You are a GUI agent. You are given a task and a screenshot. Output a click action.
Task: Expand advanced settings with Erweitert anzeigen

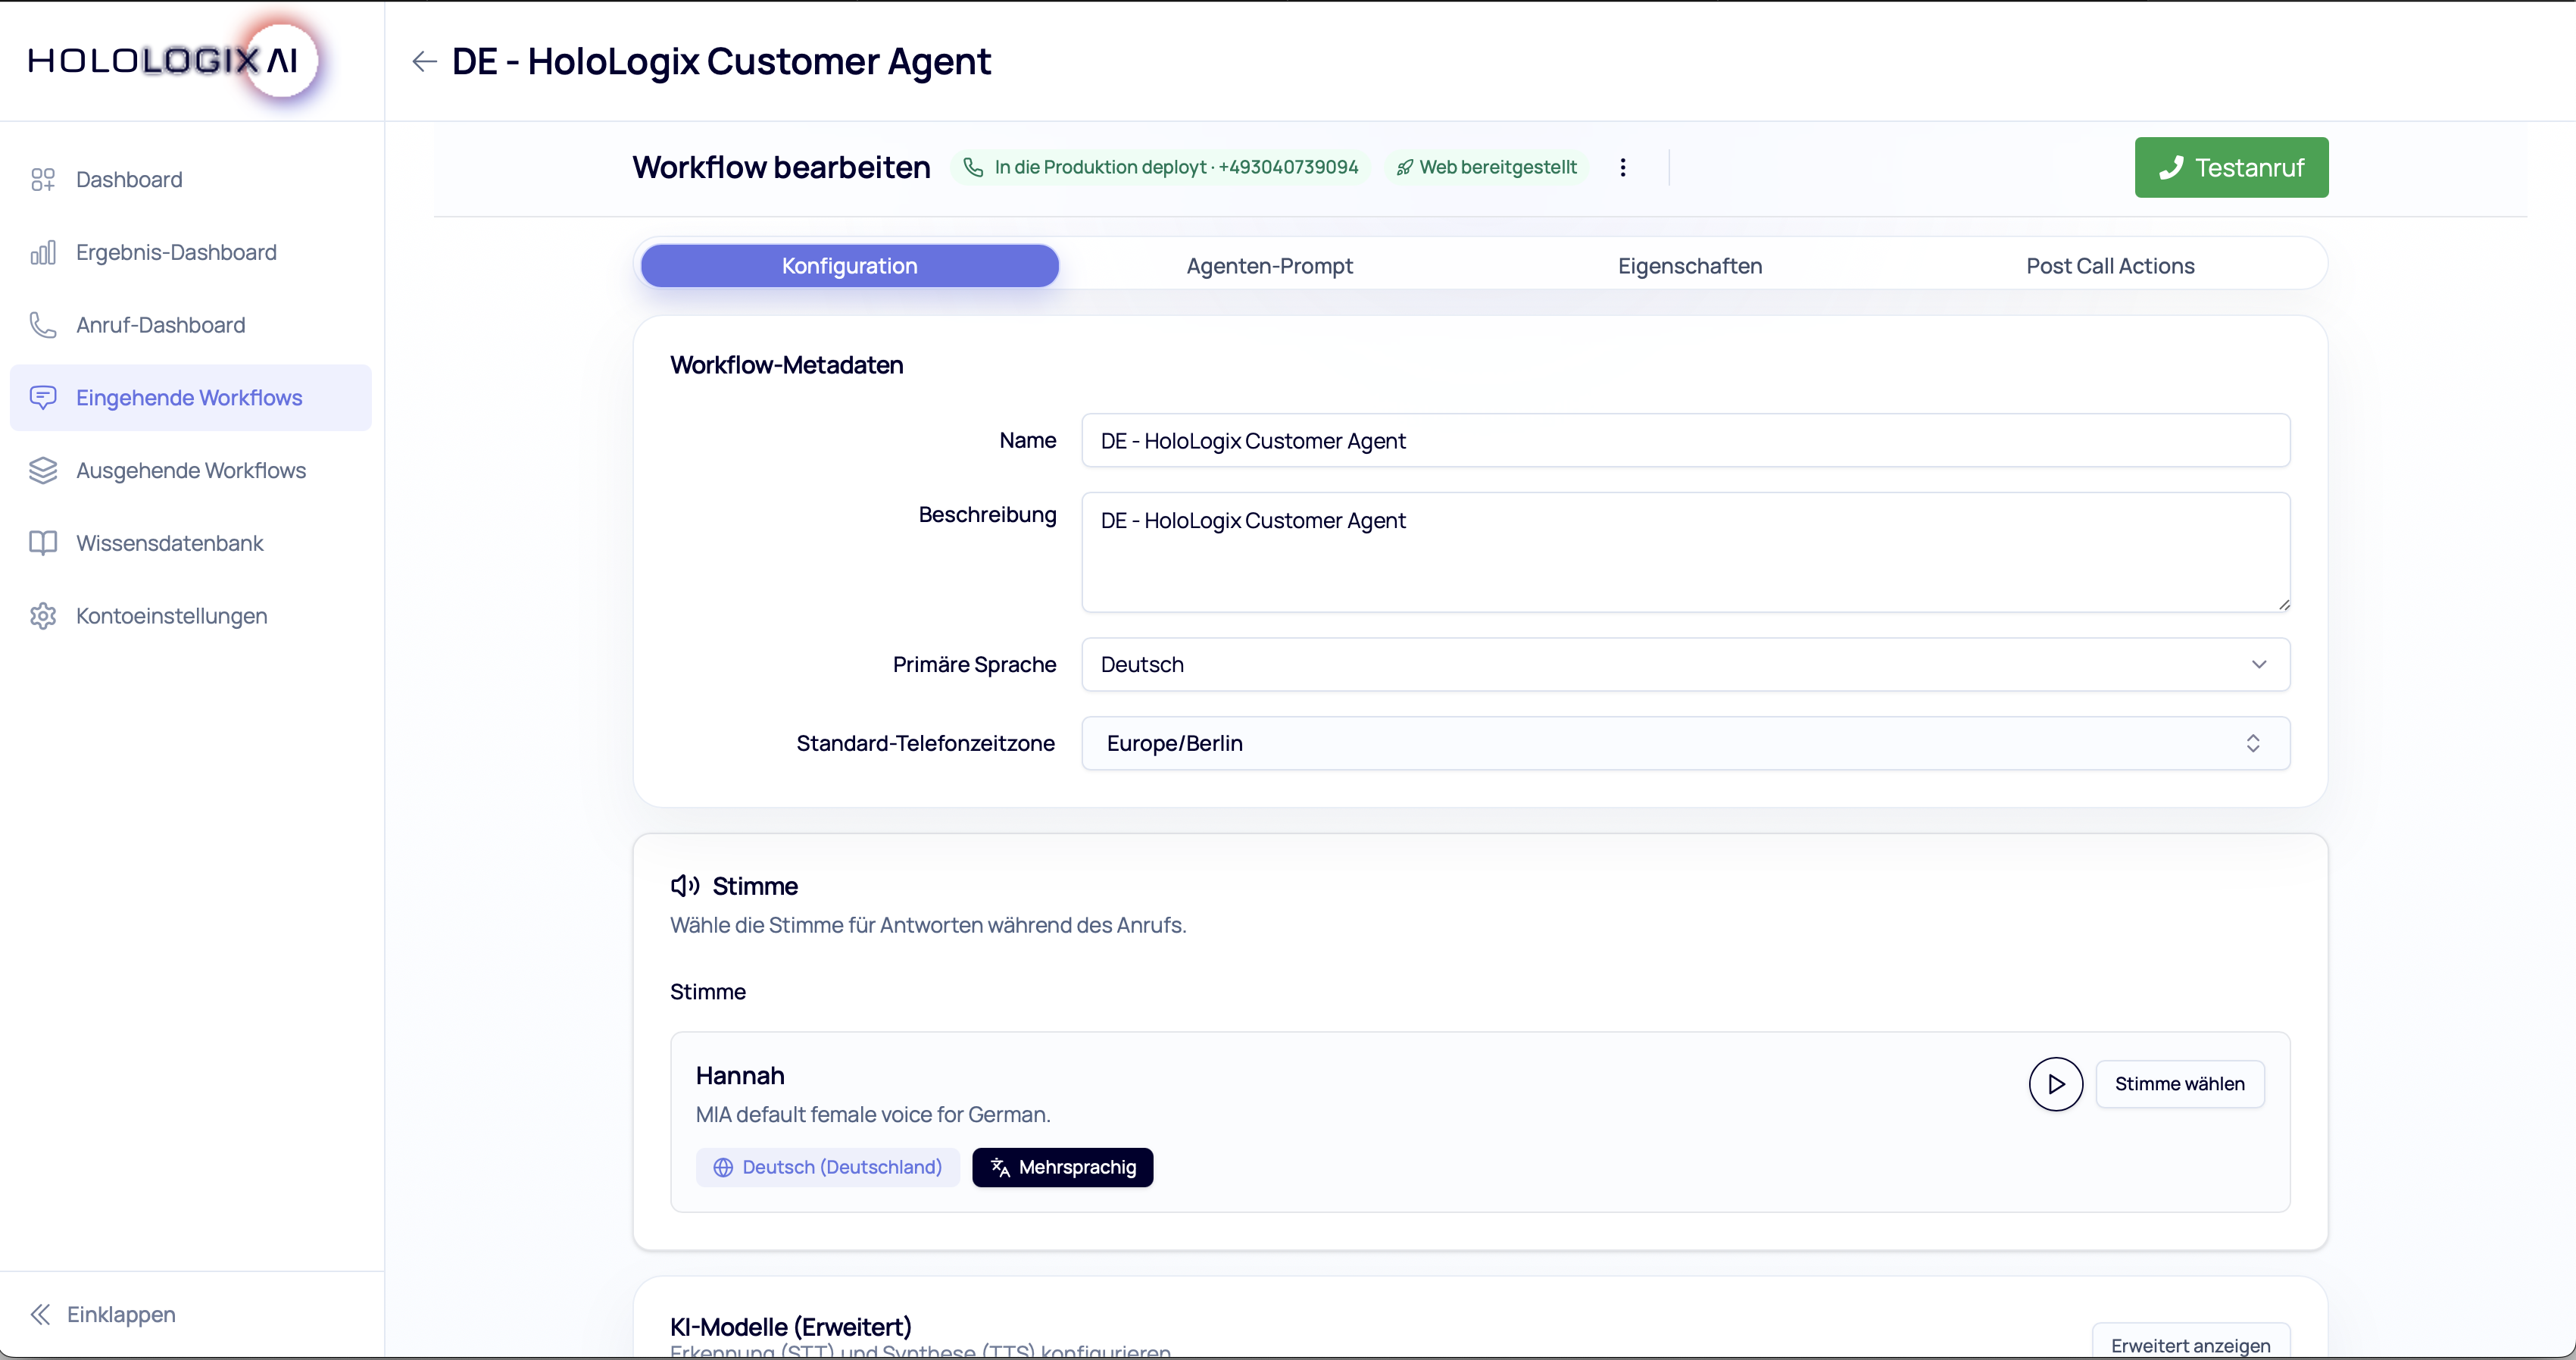pyautogui.click(x=2190, y=1345)
